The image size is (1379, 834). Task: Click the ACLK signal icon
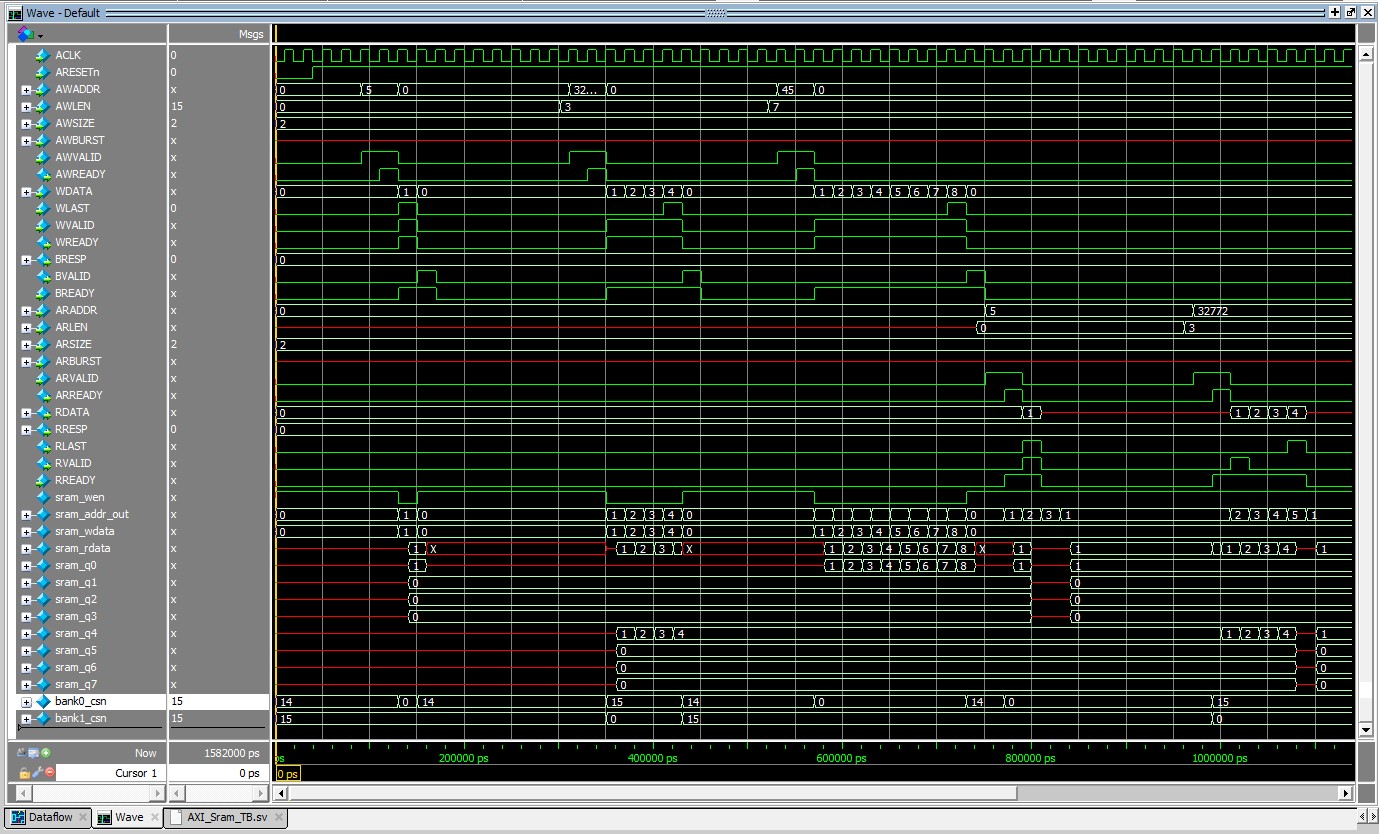pos(42,55)
